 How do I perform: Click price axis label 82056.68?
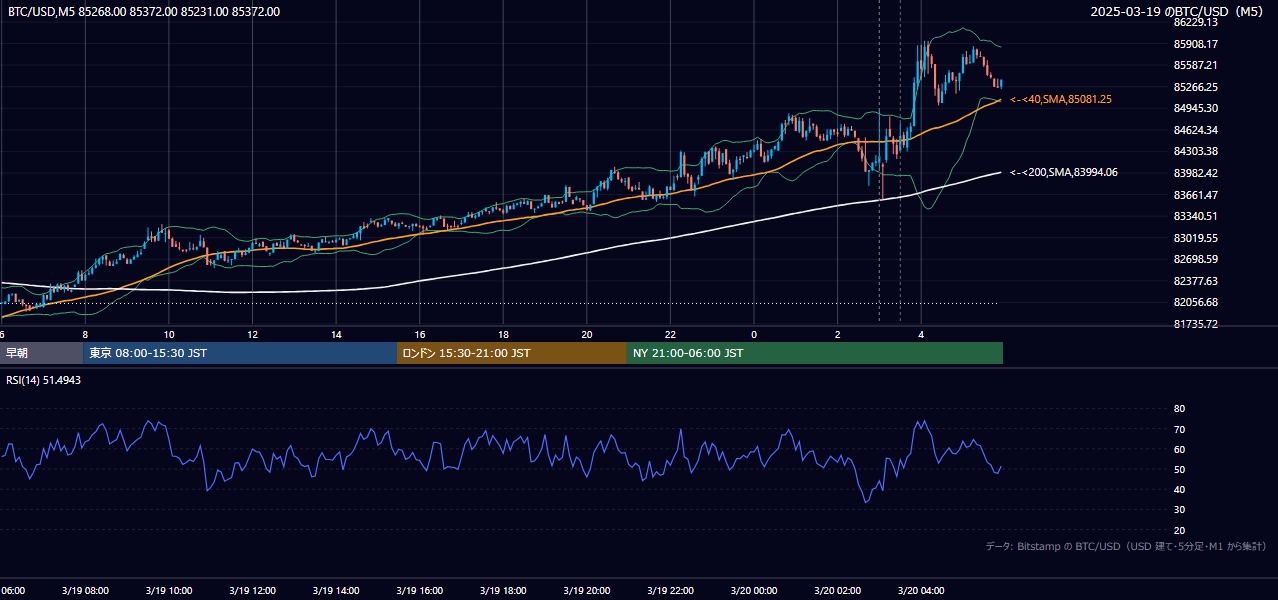click(x=1196, y=302)
